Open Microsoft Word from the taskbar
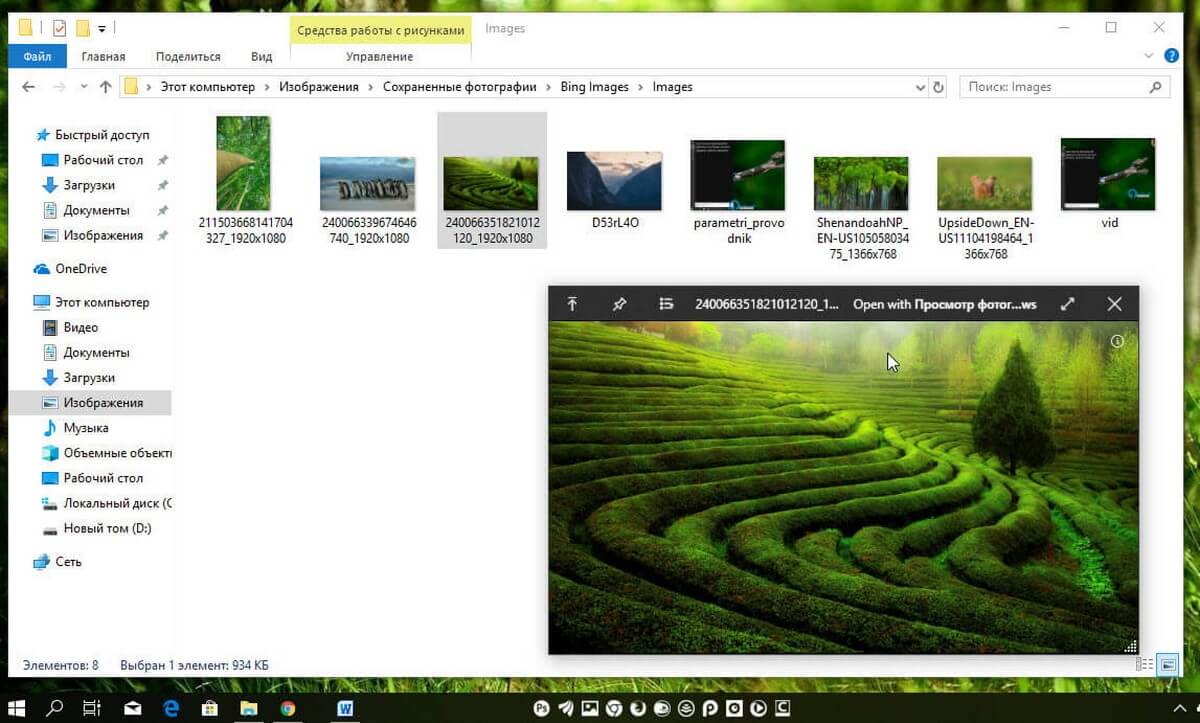1200x723 pixels. (x=346, y=708)
